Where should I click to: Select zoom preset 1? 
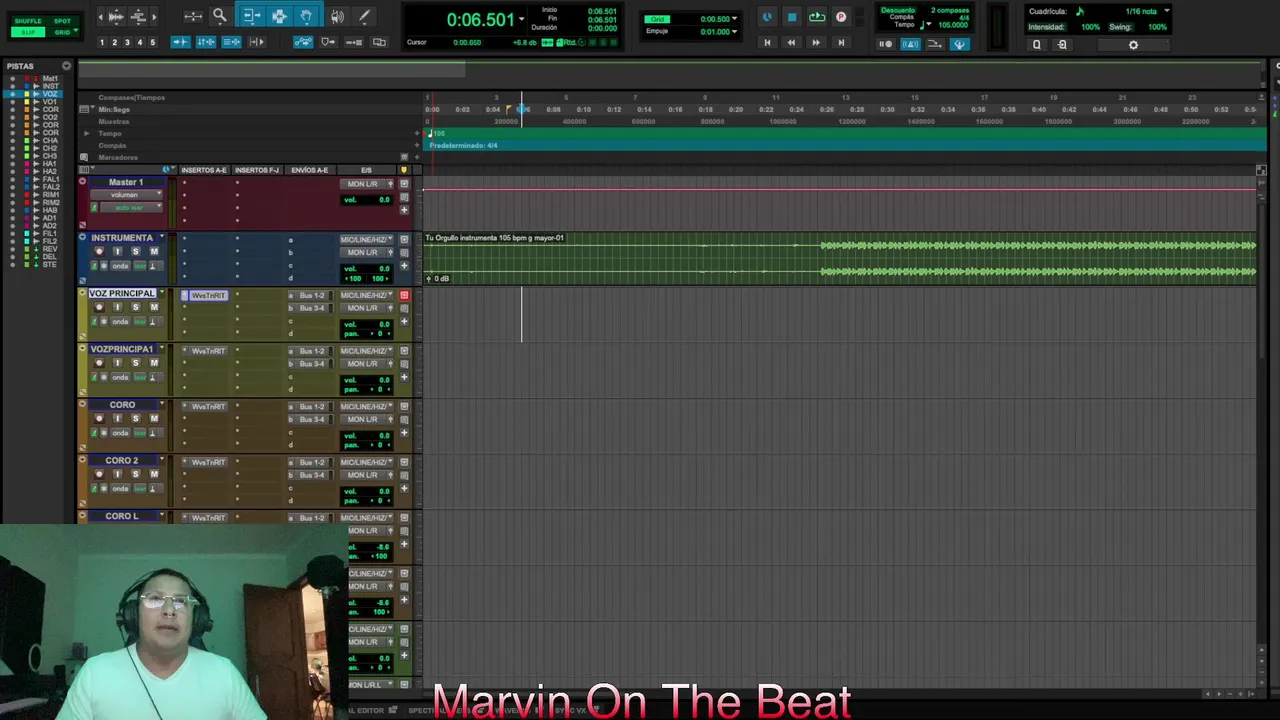click(102, 42)
